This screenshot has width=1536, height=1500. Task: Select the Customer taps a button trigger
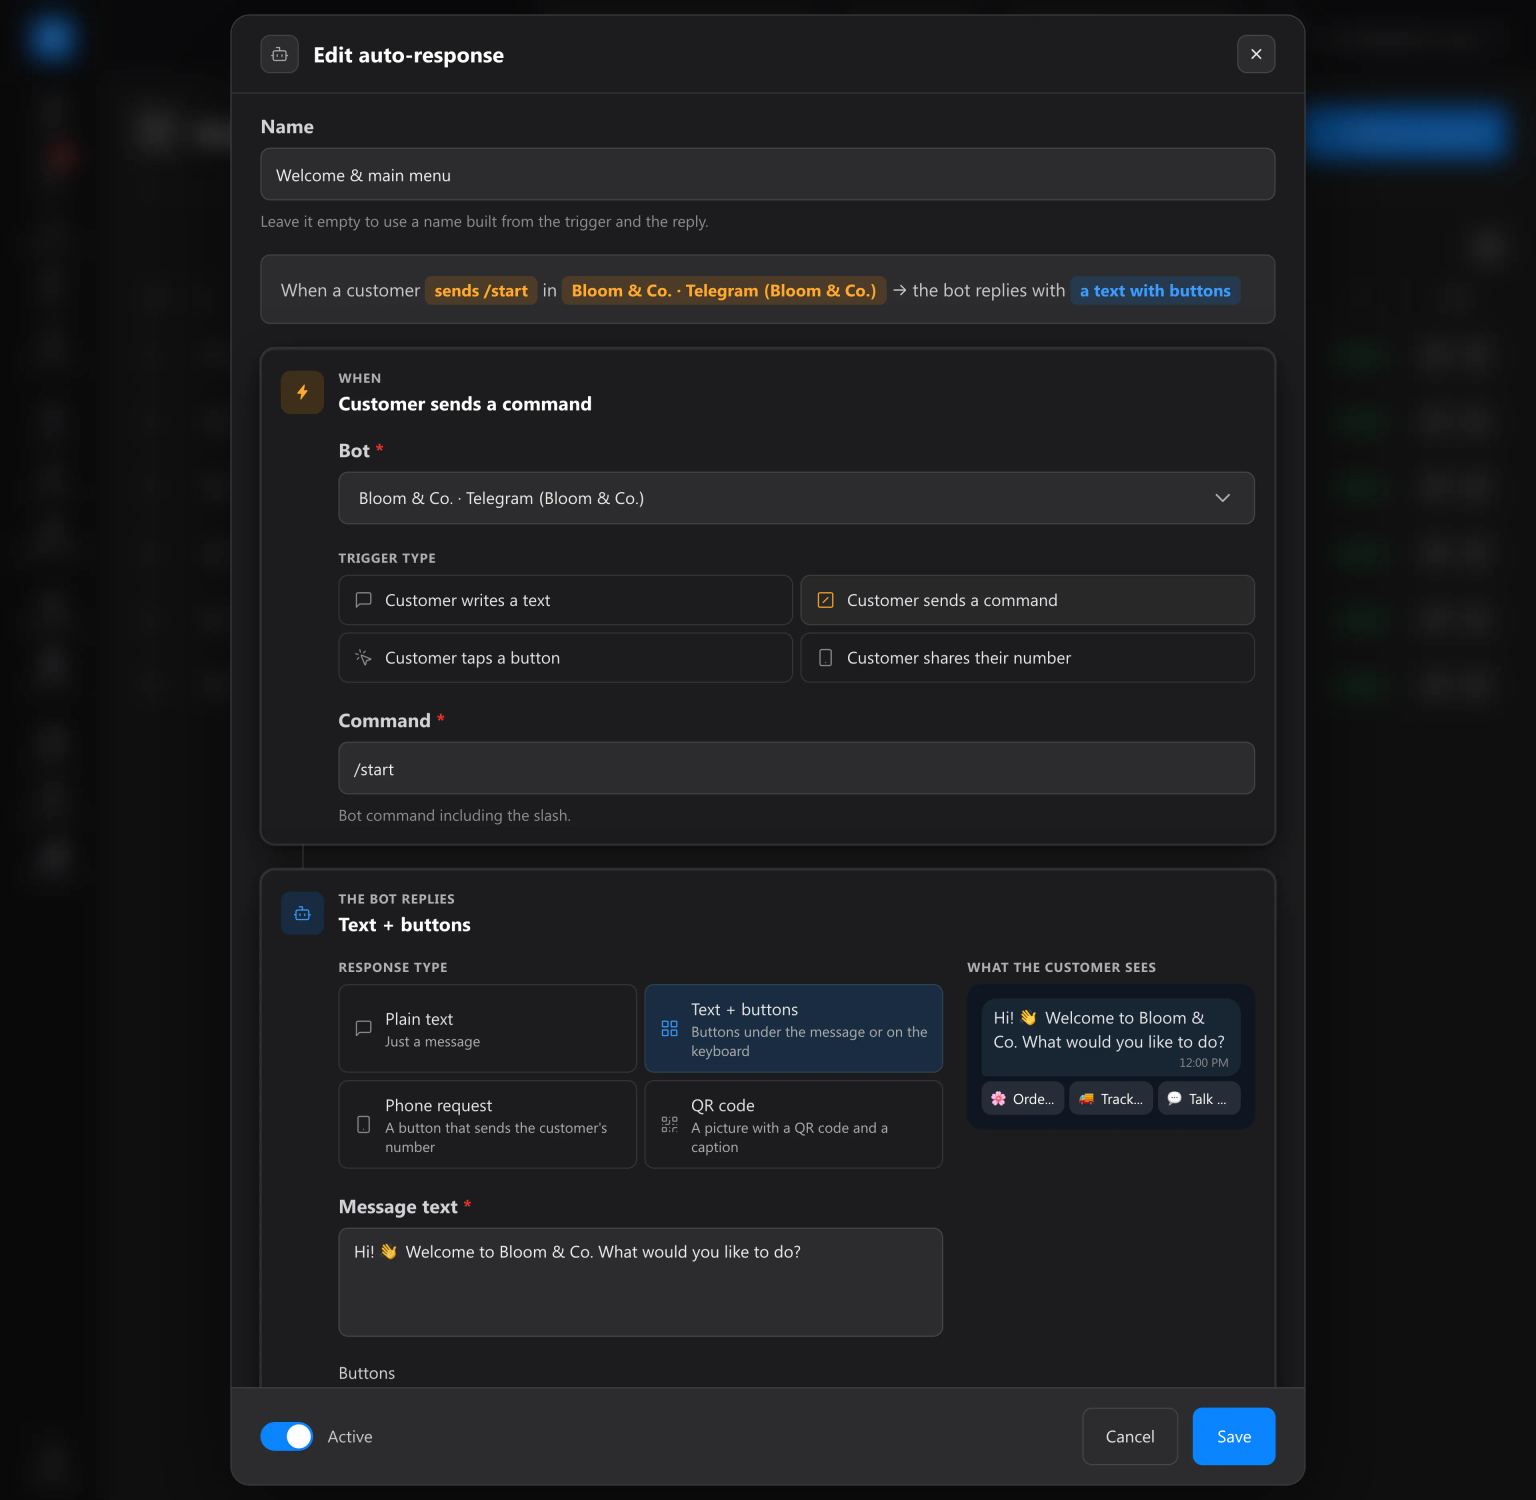tap(565, 658)
